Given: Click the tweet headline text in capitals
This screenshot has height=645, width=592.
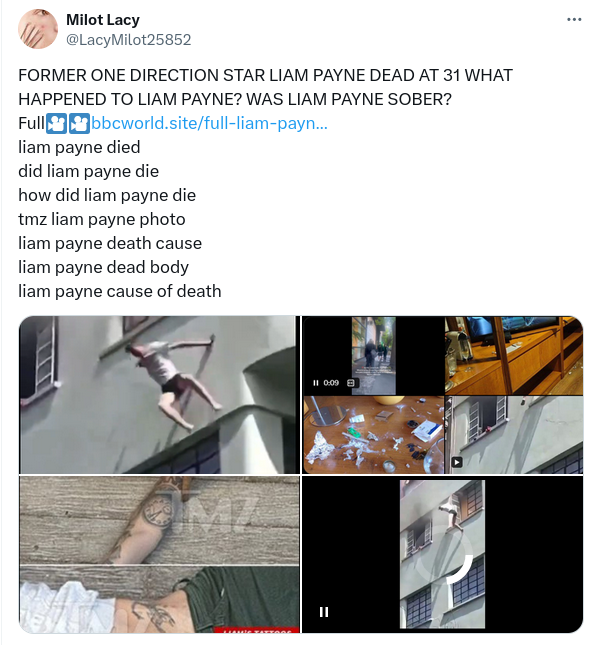Looking at the screenshot, I should coord(265,87).
